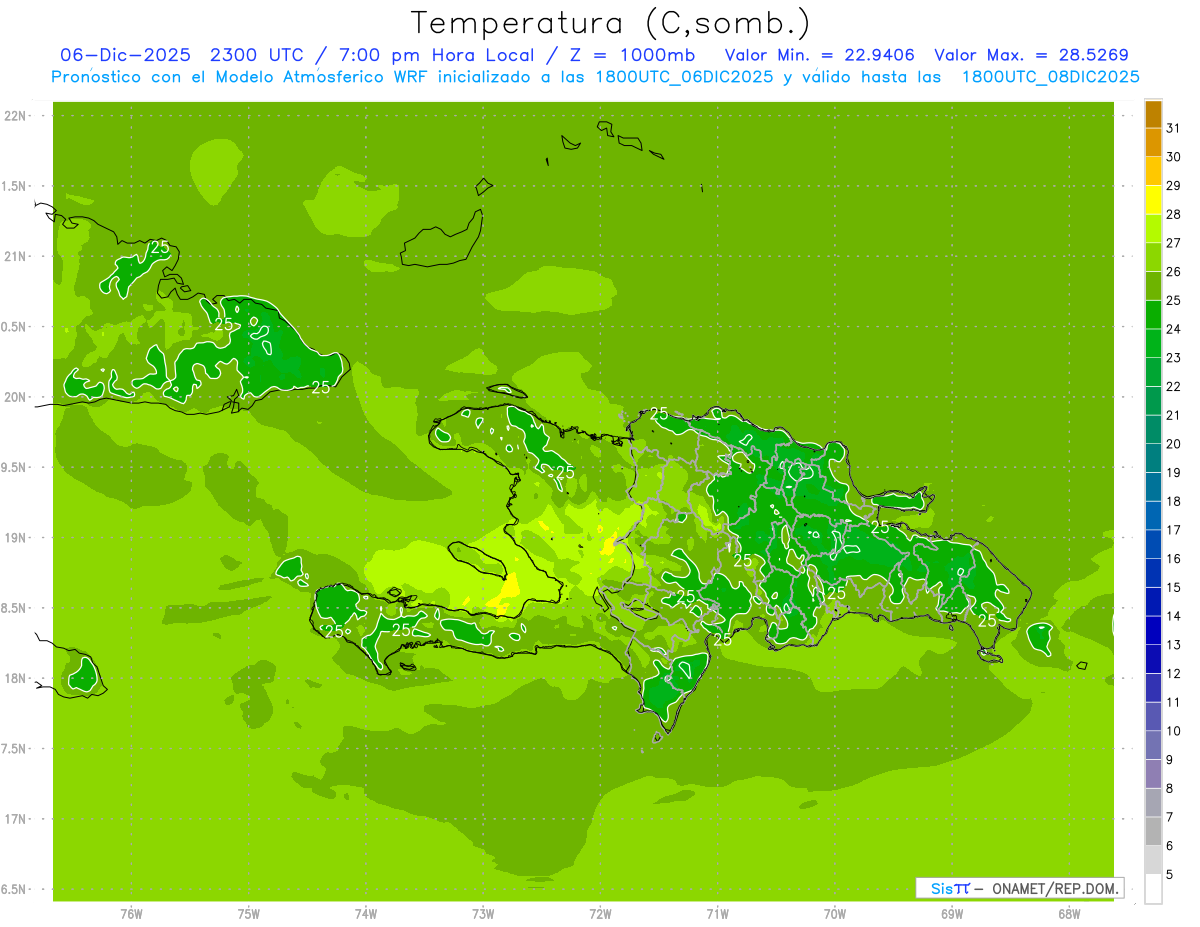Viewport: 1200px width, 927px height.
Task: Click the '73W' longitude label
Action: [483, 914]
